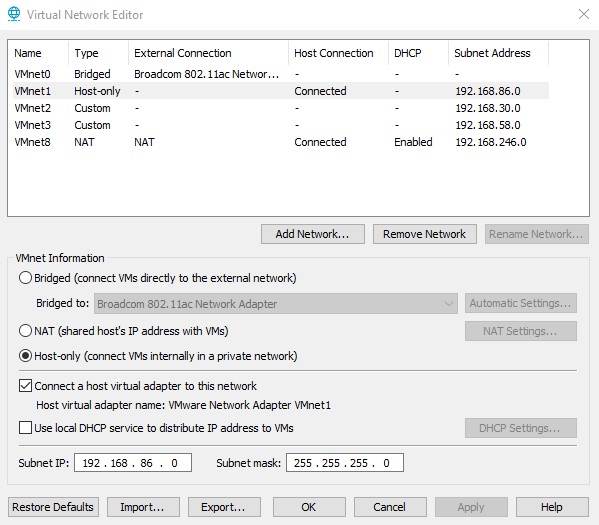Click the Automatic Settings button
Screen dimensions: 599x525
point(521,303)
